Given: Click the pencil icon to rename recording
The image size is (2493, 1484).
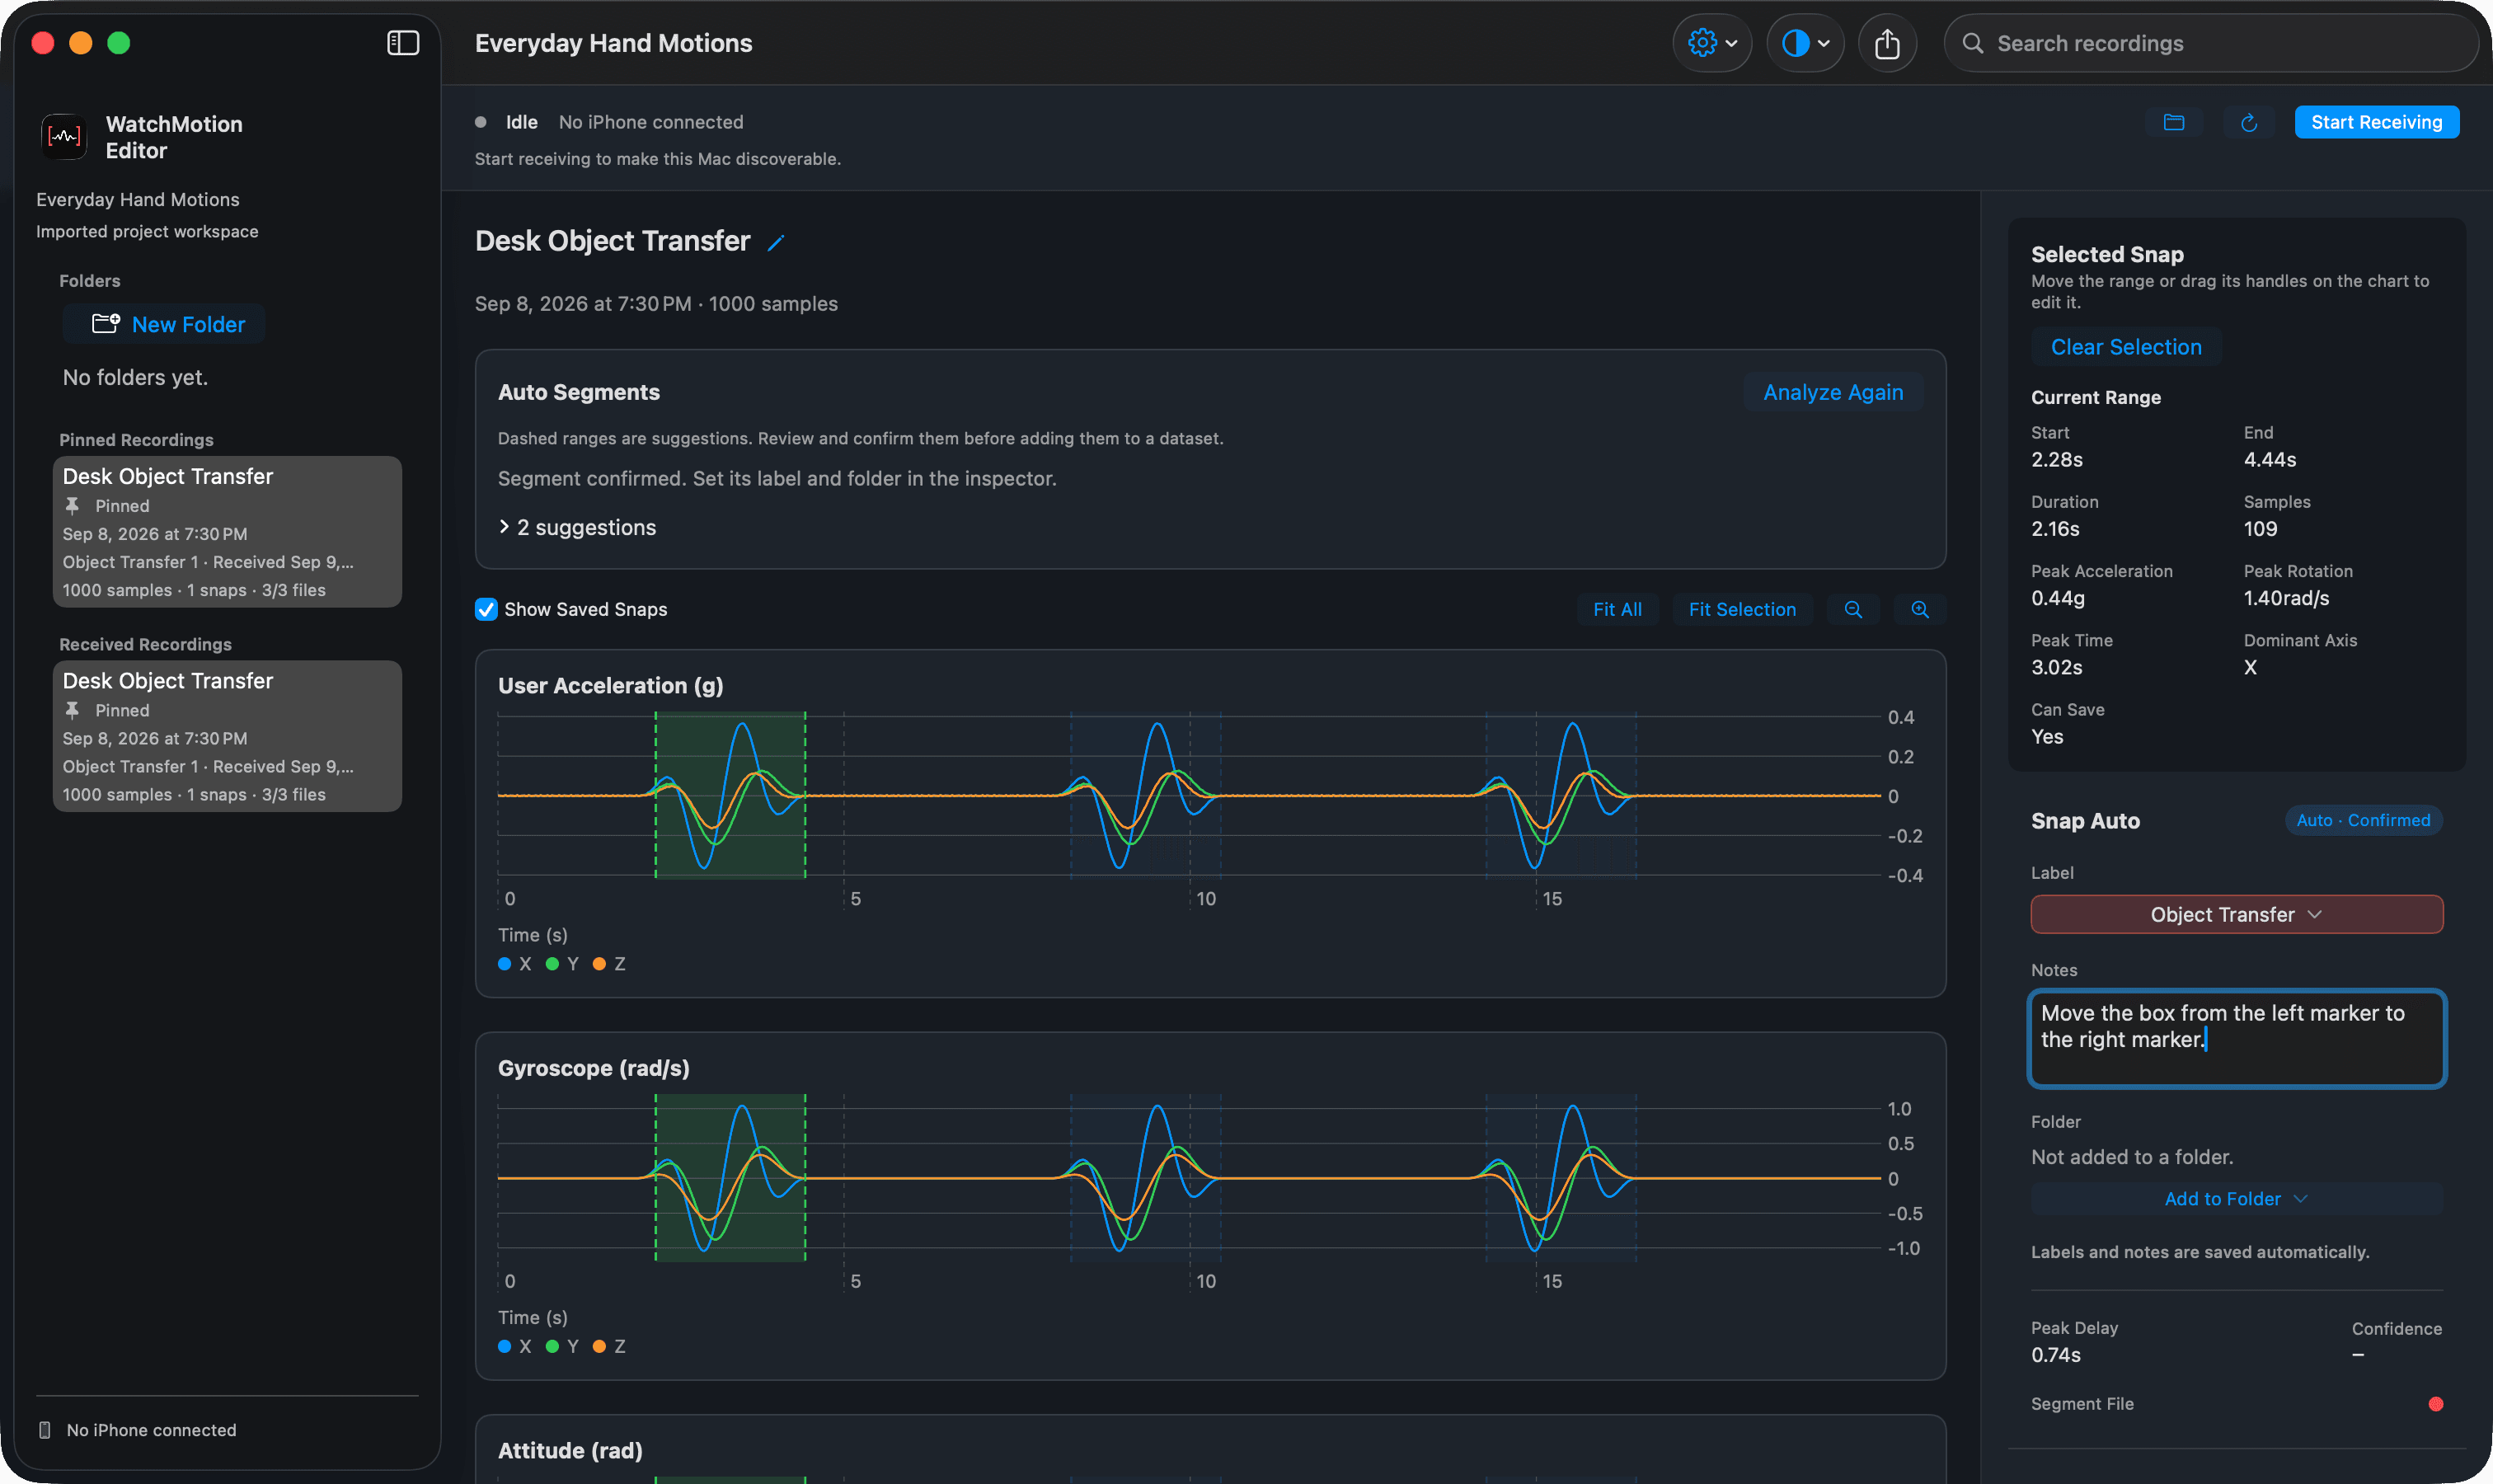Looking at the screenshot, I should tap(775, 242).
